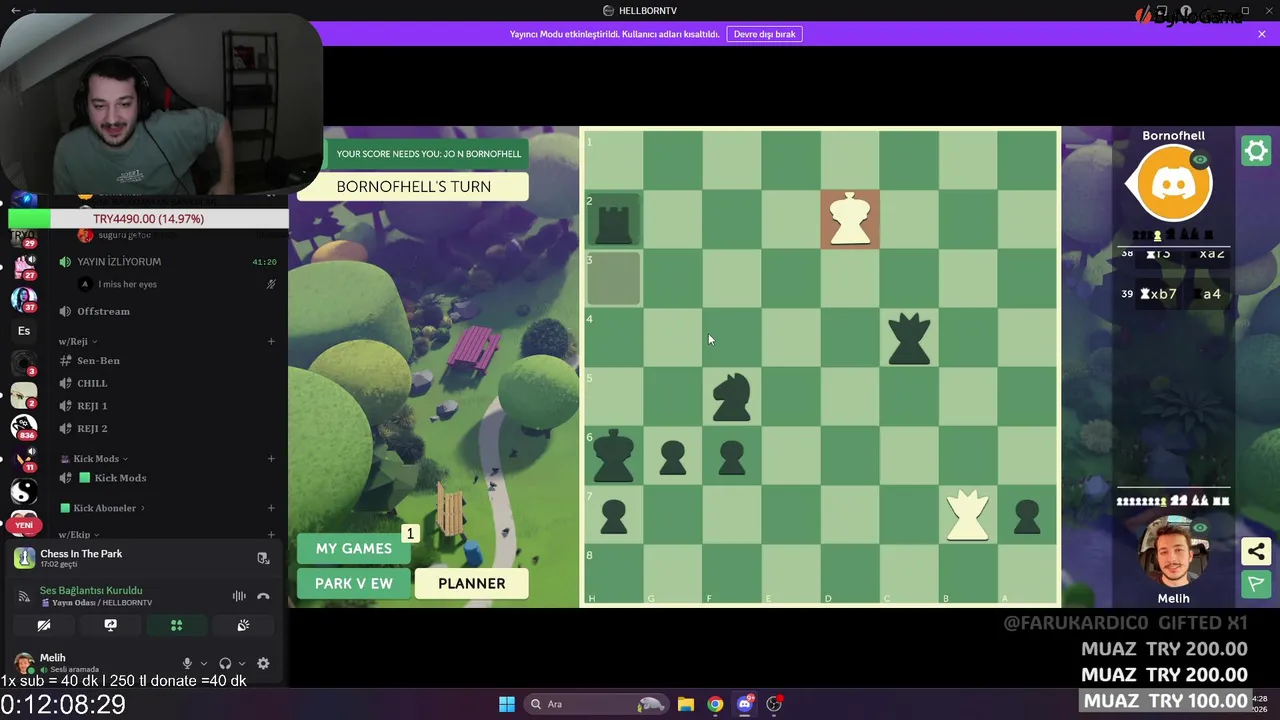1280x720 pixels.
Task: Open headphones output options arrow
Action: coord(242,663)
